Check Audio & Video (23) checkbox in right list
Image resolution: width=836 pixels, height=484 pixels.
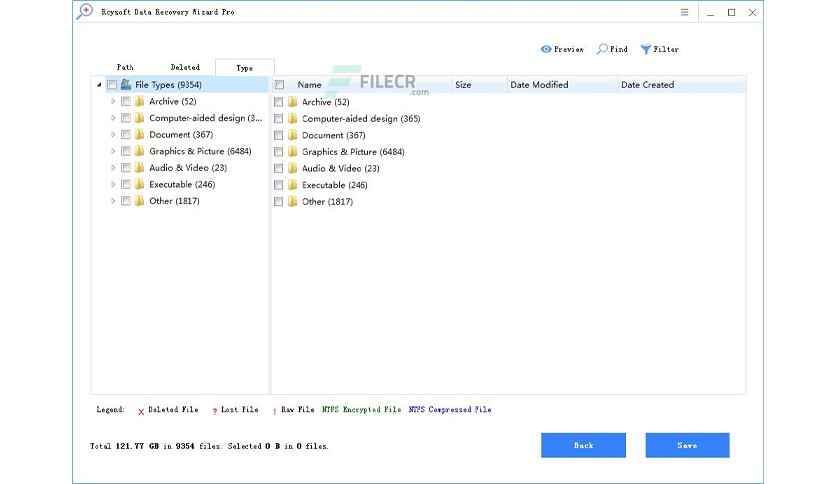point(278,168)
